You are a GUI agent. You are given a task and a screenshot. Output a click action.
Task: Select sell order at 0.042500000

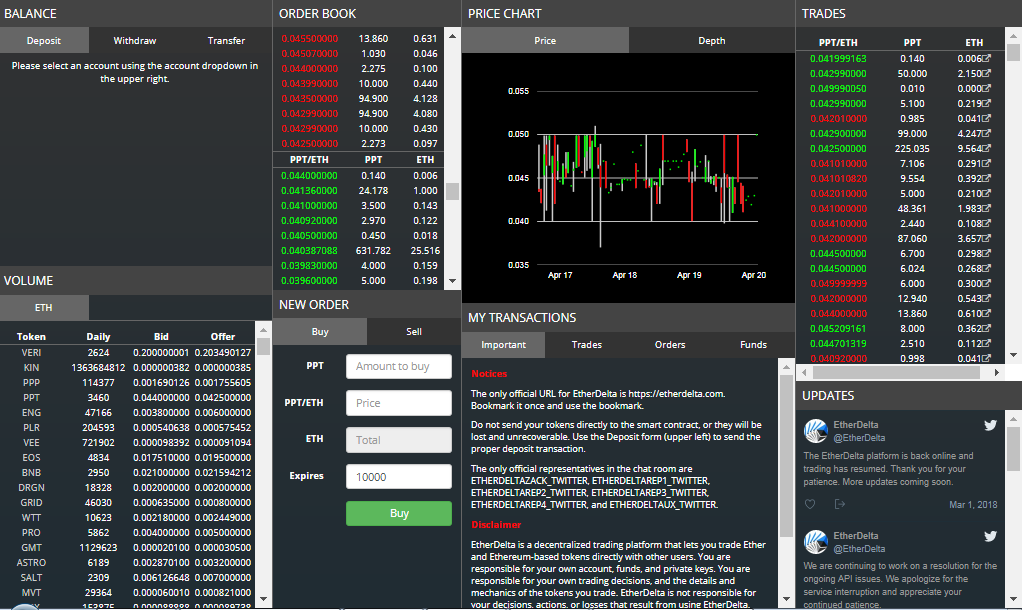click(x=359, y=143)
